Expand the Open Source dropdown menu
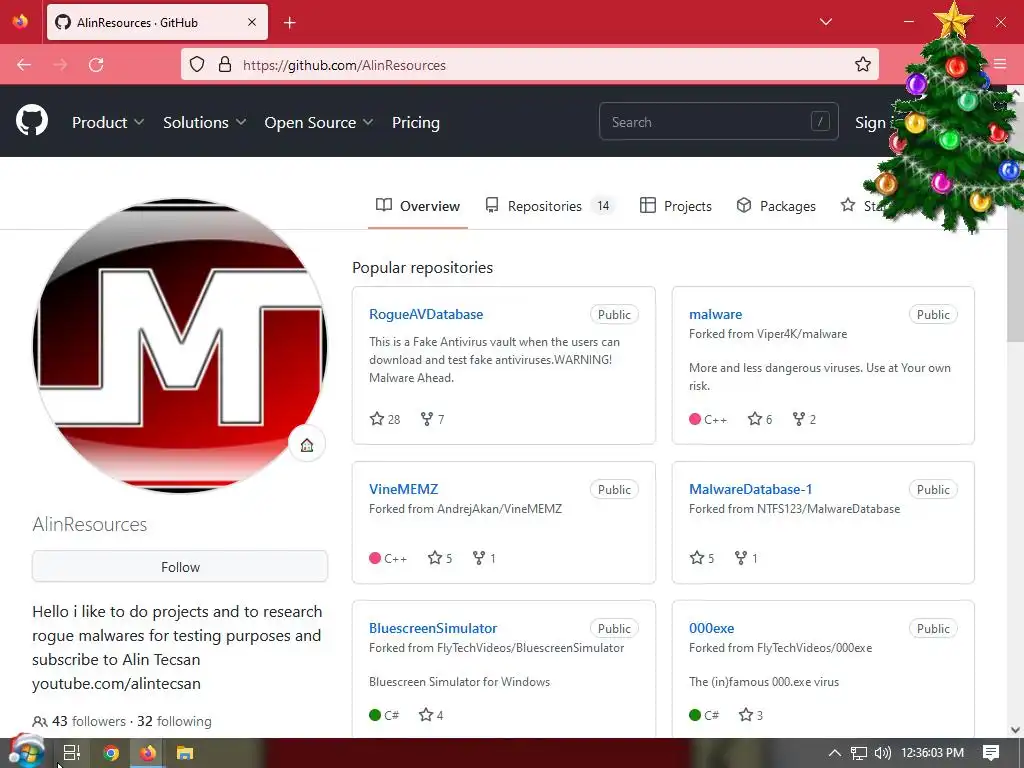This screenshot has width=1024, height=768. [x=319, y=122]
